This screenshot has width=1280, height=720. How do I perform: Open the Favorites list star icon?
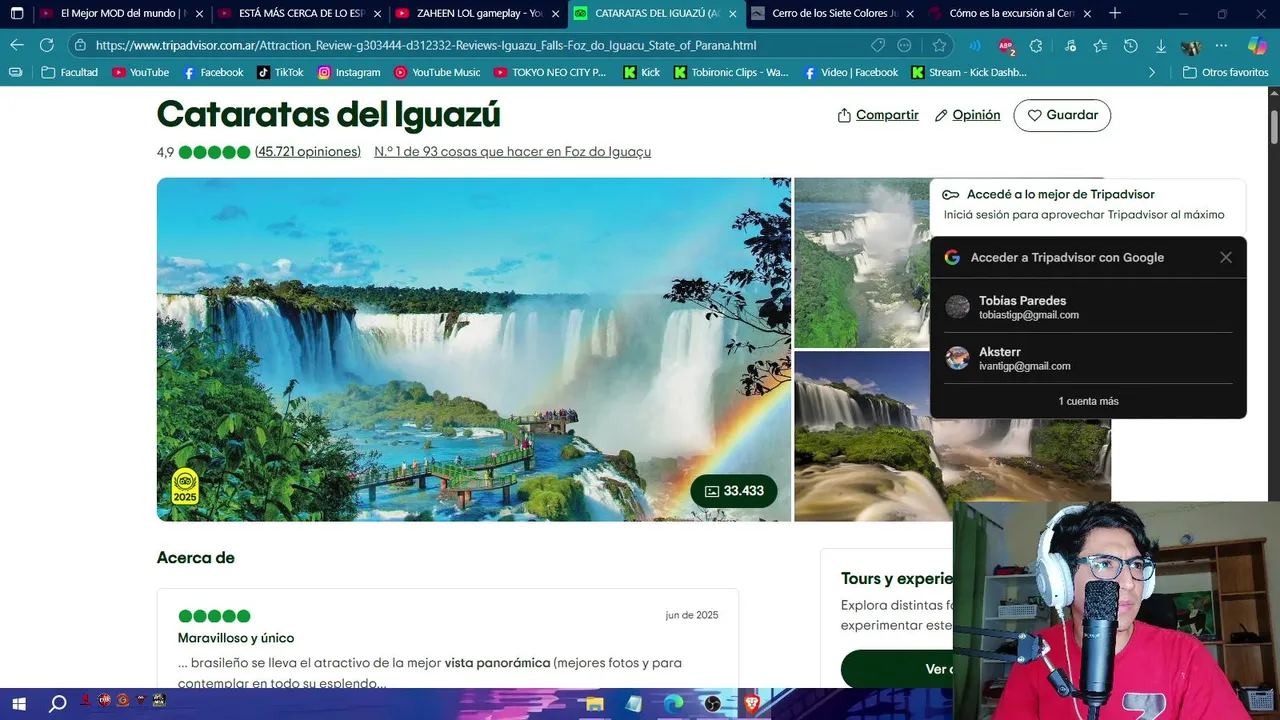(x=1100, y=46)
